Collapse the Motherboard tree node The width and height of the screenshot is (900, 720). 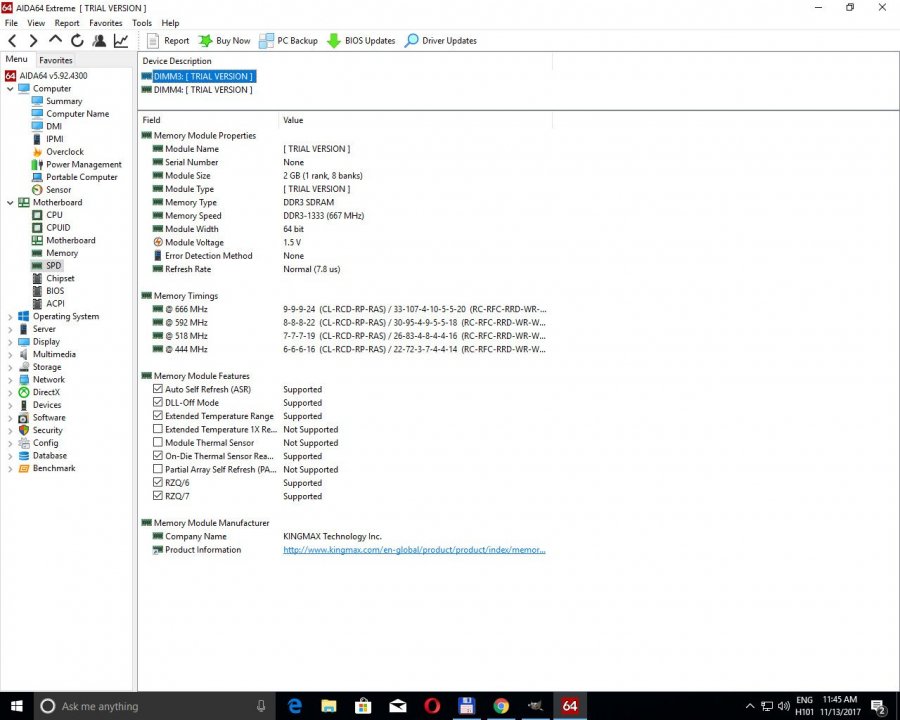pyautogui.click(x=10, y=202)
